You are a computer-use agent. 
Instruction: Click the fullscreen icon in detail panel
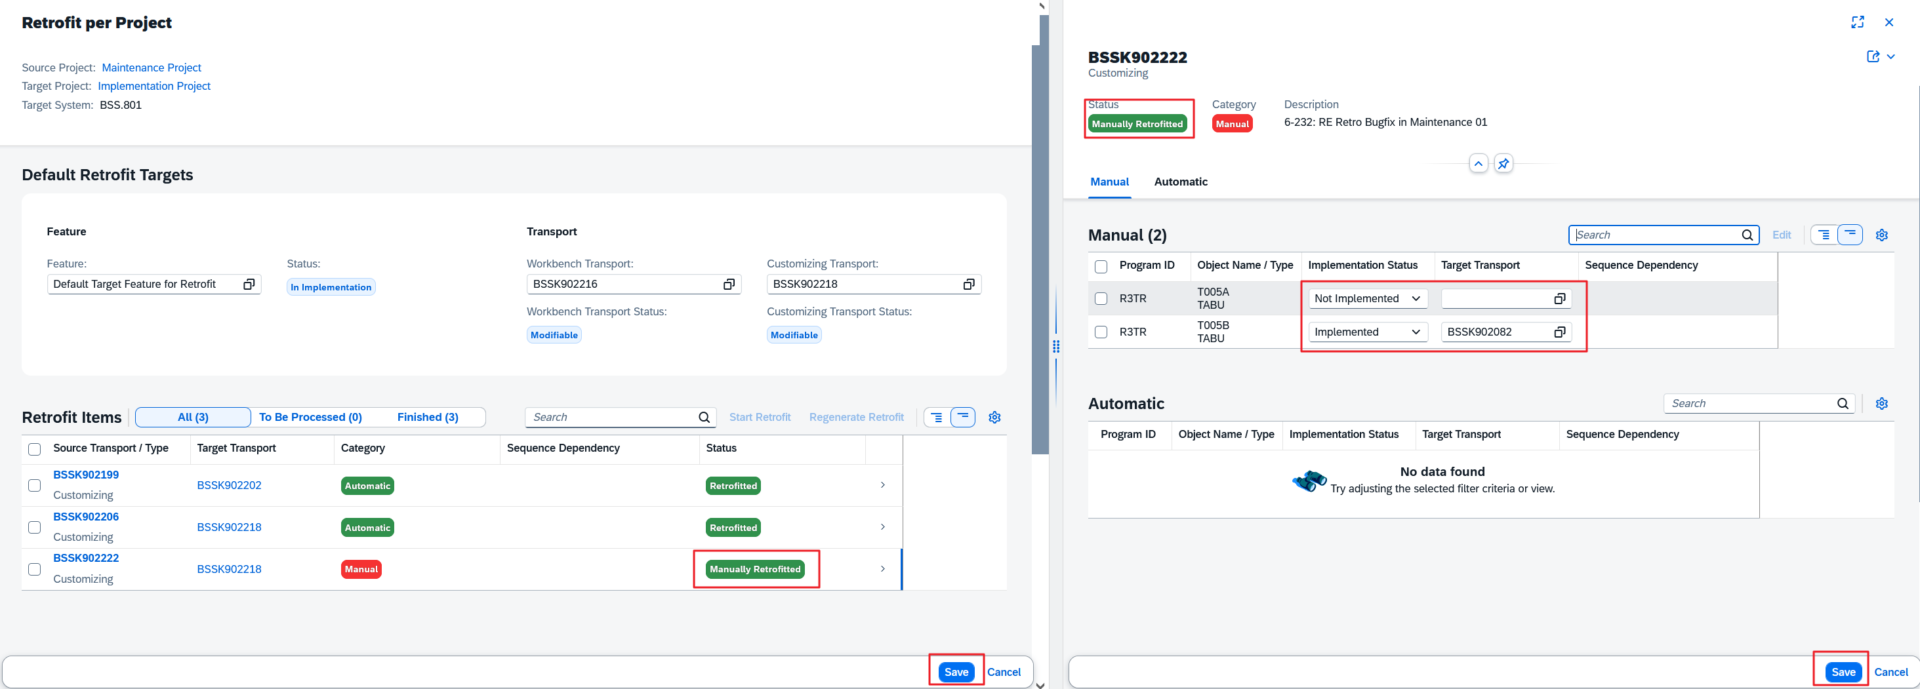point(1857,22)
